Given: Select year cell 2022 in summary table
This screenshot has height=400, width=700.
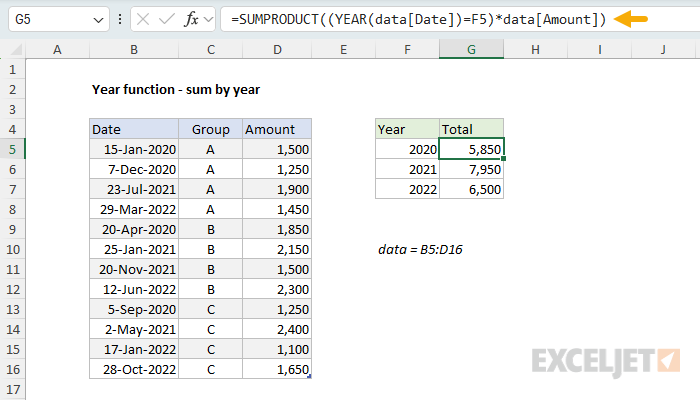Looking at the screenshot, I should coord(407,189).
